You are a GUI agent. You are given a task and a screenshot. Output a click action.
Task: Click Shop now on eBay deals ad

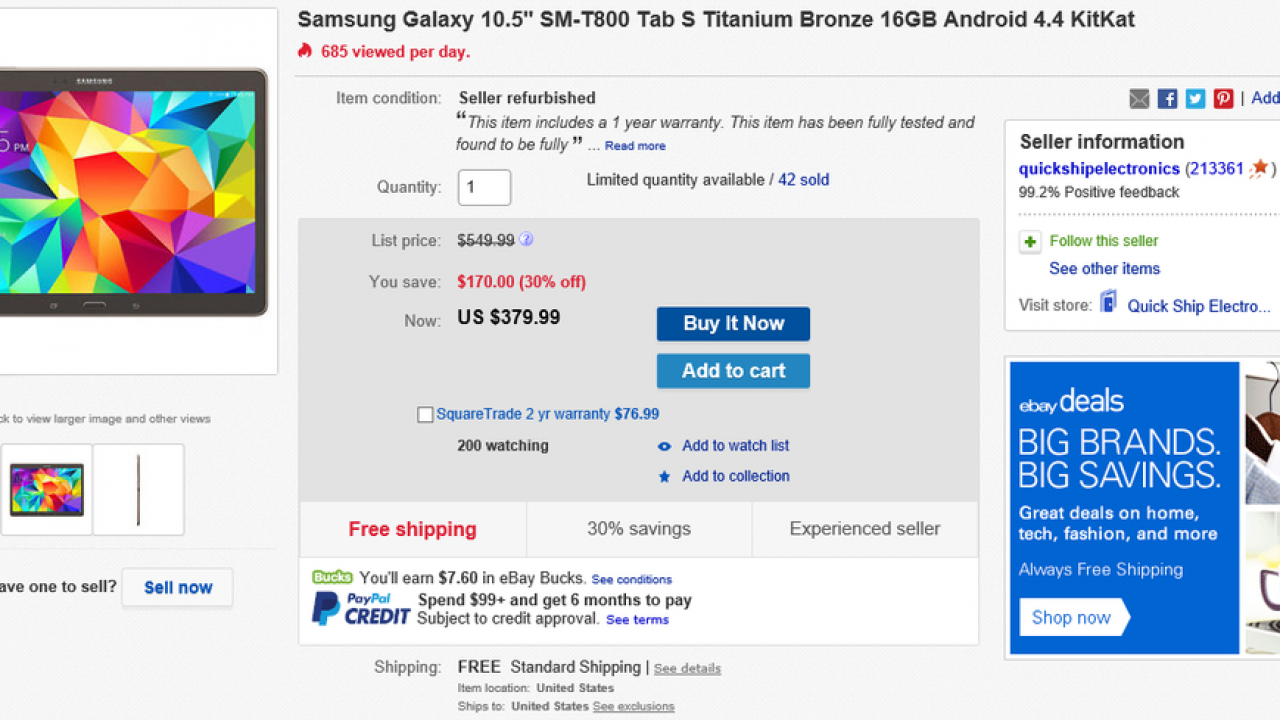click(1071, 618)
